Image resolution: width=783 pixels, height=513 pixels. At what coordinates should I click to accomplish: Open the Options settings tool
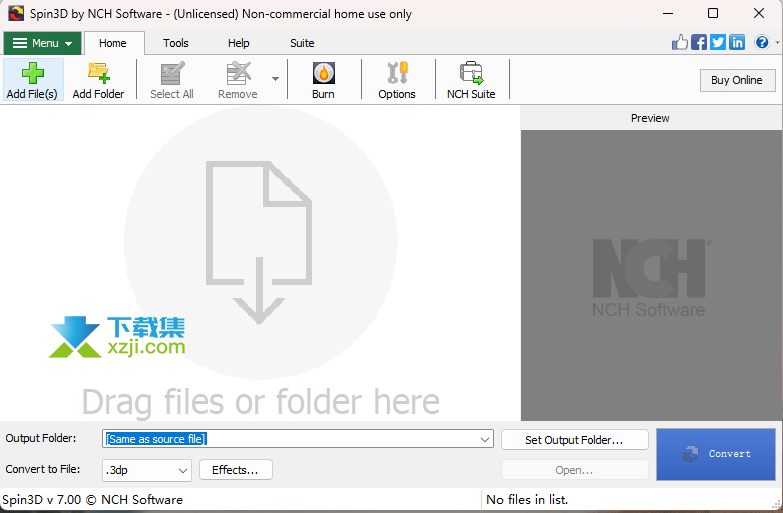pyautogui.click(x=396, y=80)
